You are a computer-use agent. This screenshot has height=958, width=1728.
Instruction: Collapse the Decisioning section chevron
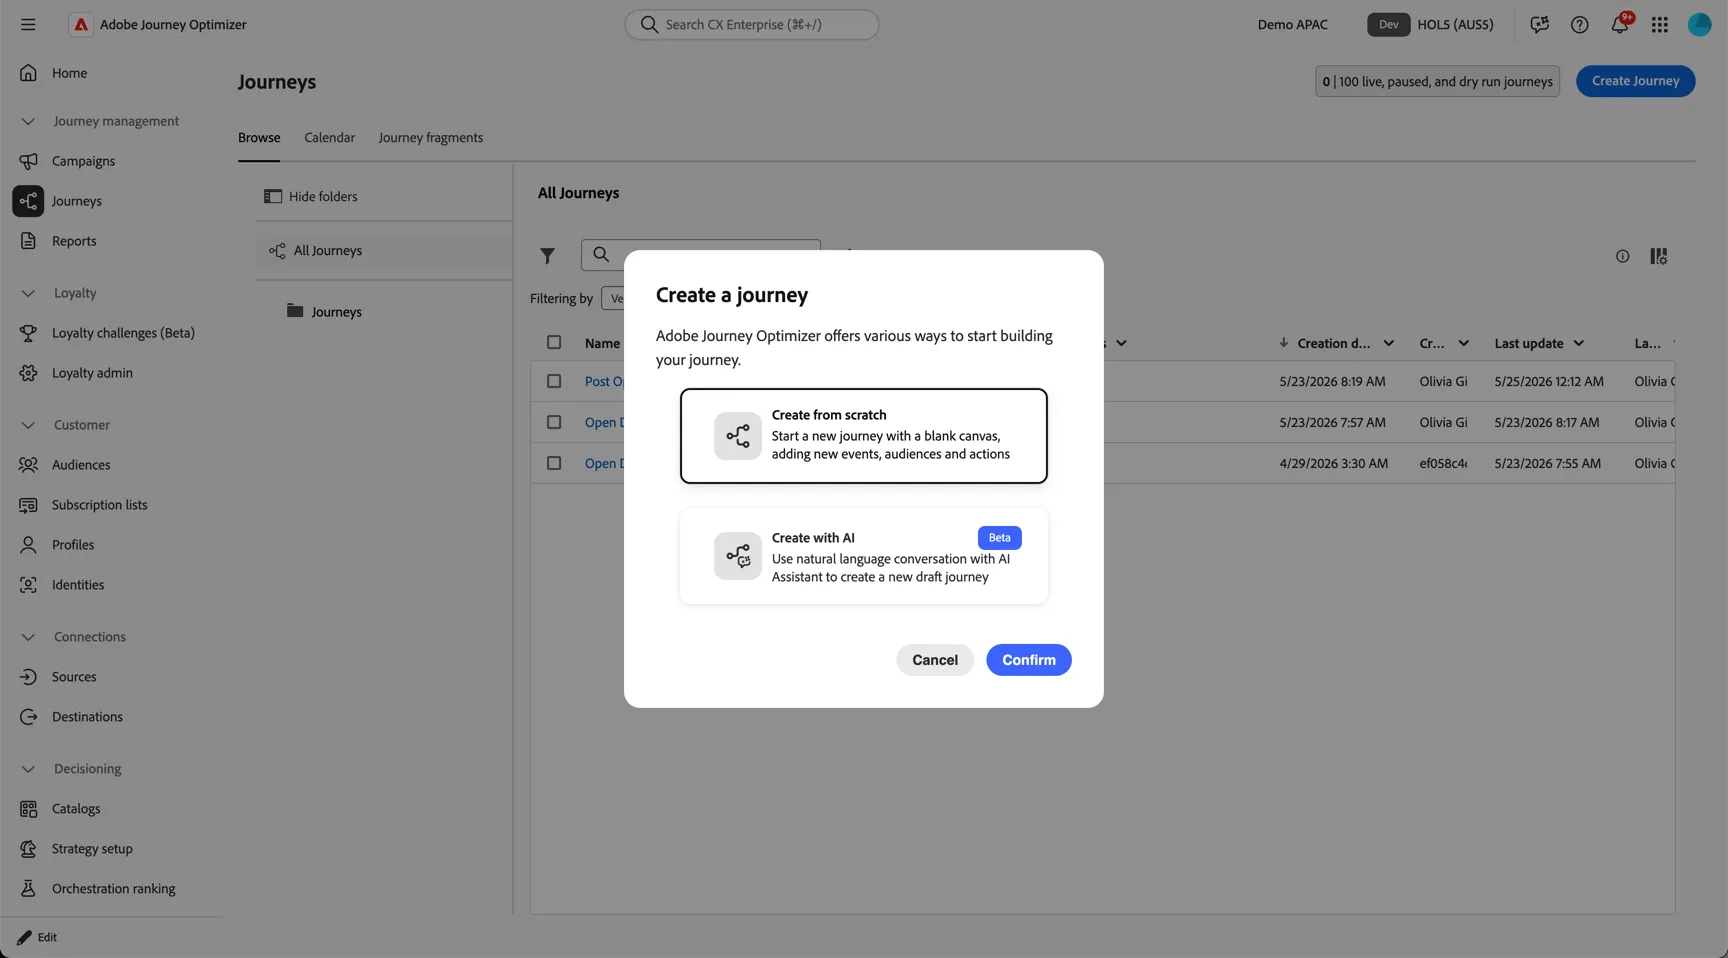click(x=28, y=769)
